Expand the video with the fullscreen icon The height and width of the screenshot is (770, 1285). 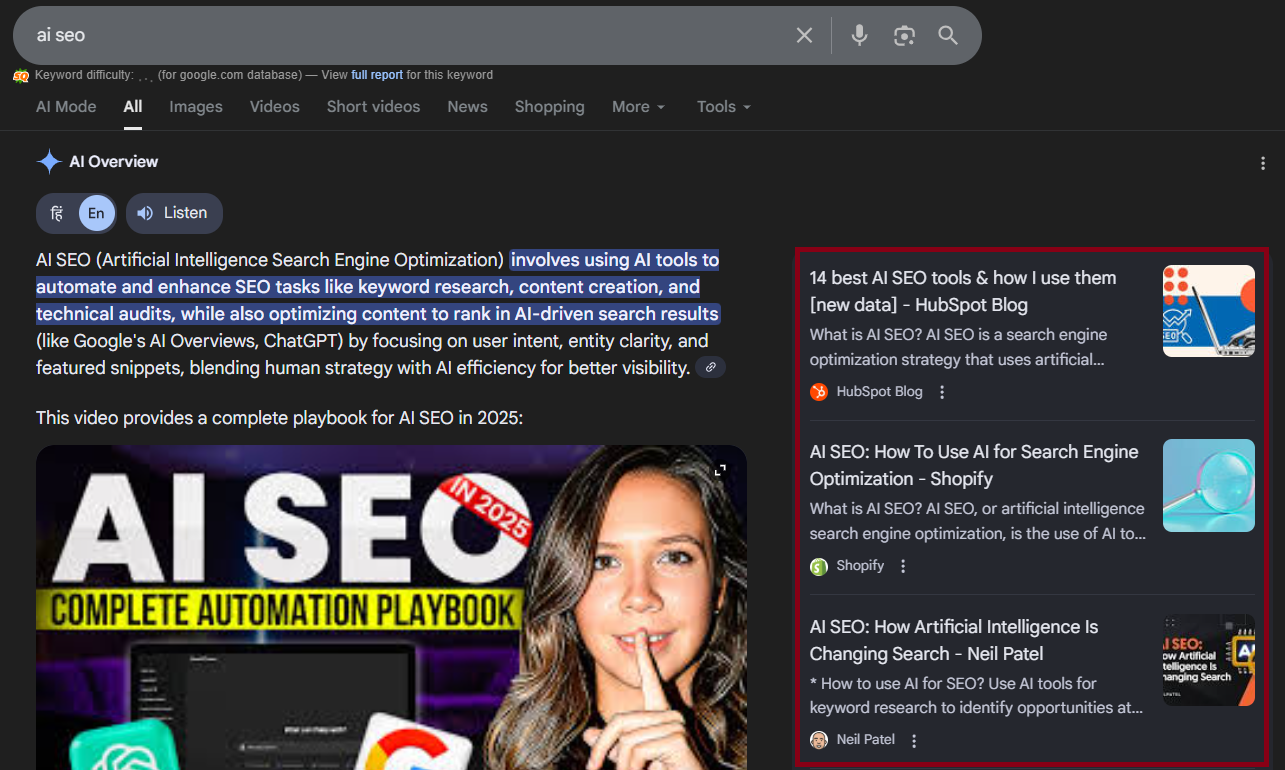point(719,470)
